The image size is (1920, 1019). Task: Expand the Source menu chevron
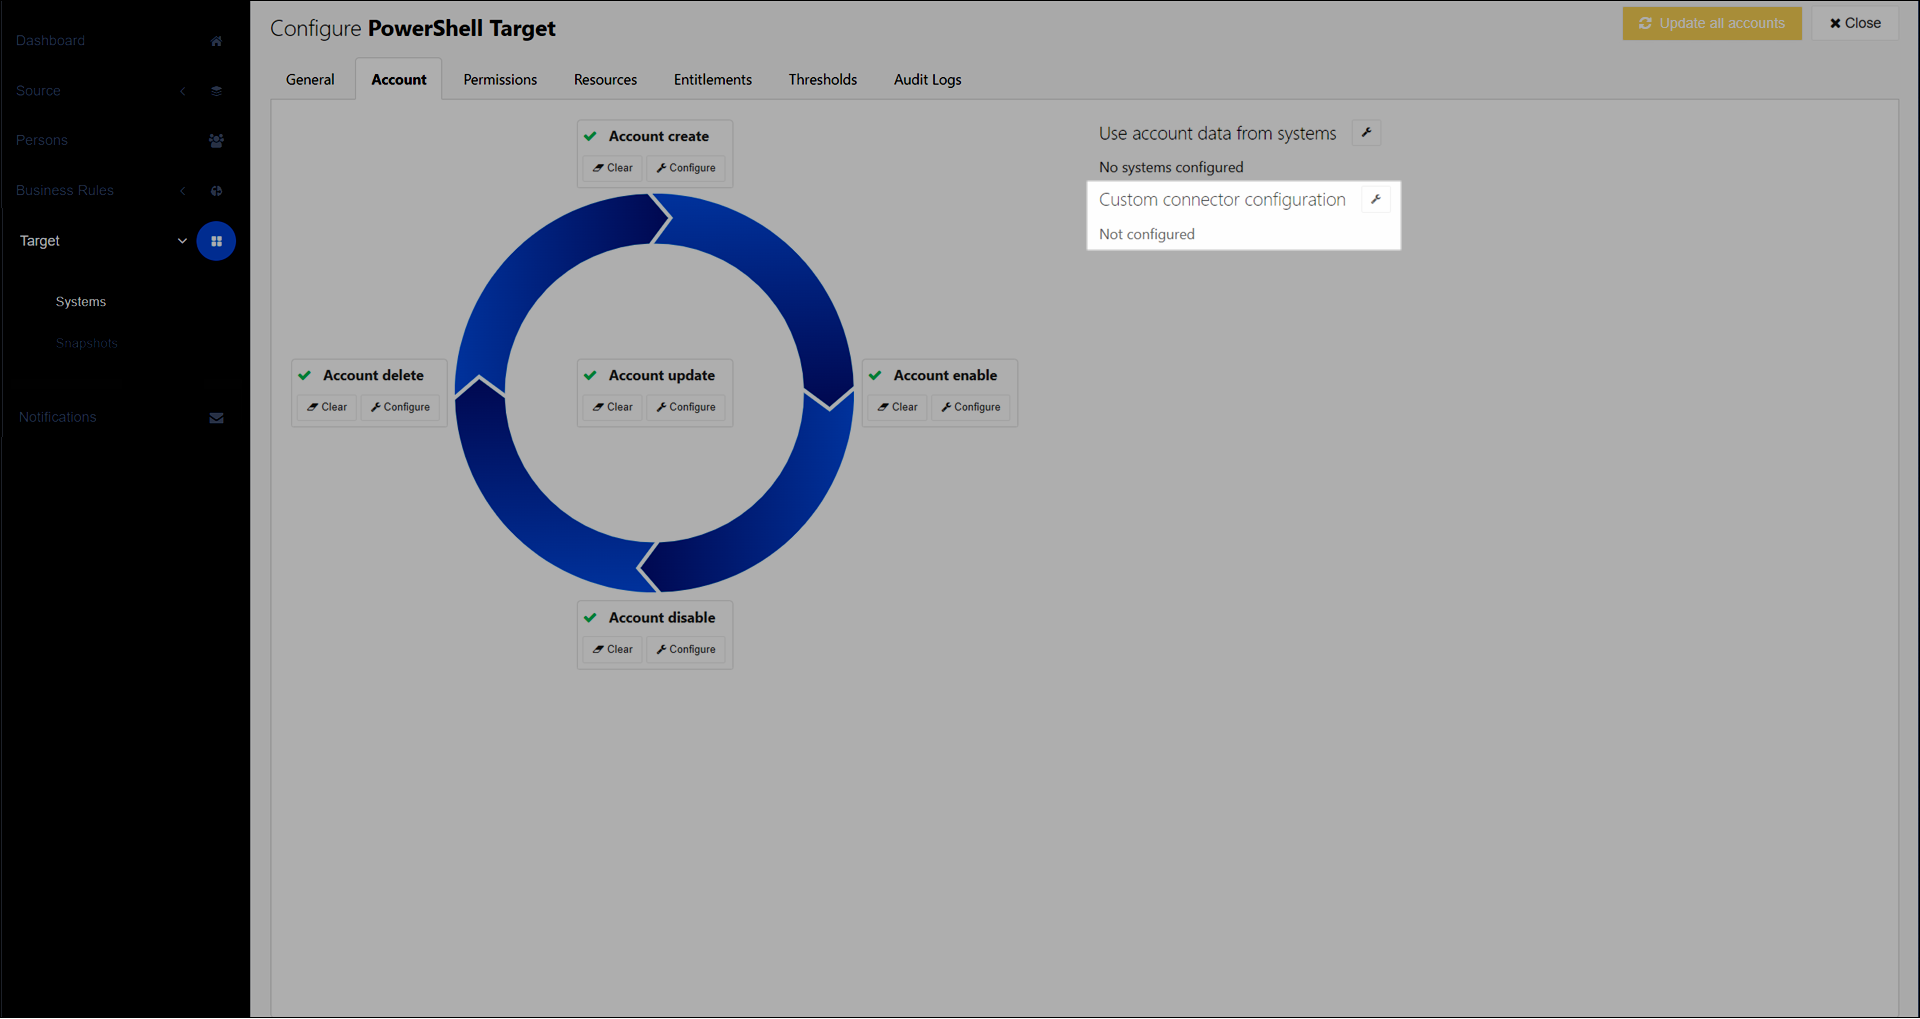pos(183,91)
